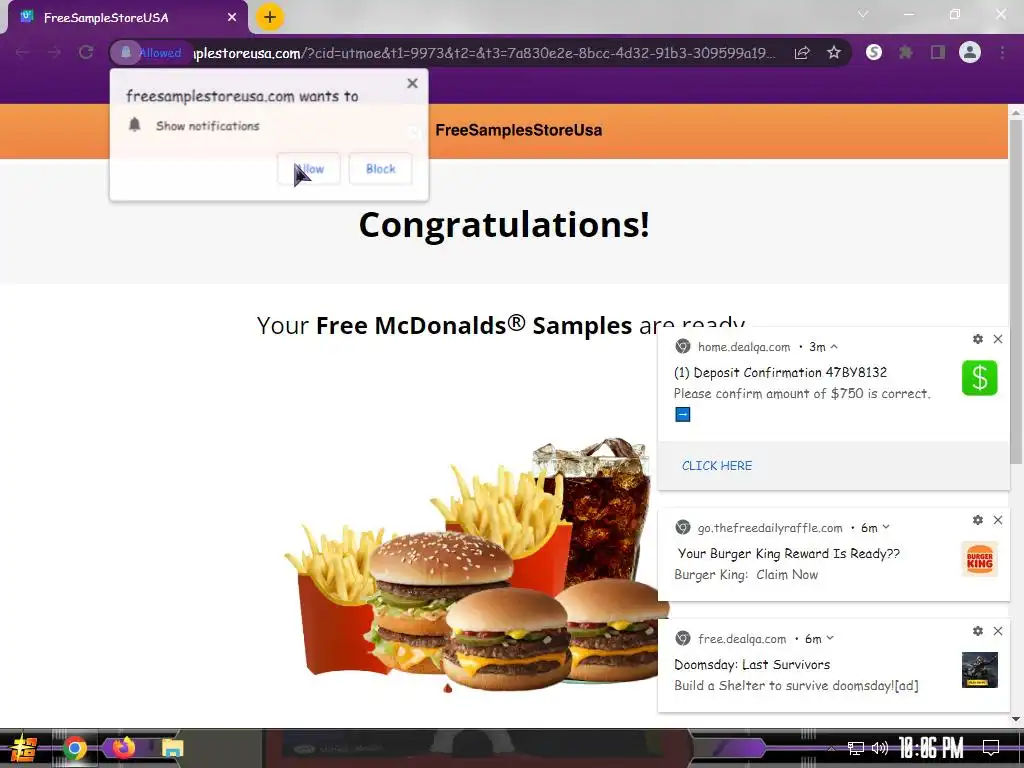Close the Deposit Confirmation notification
This screenshot has height=768, width=1024.
(998, 339)
